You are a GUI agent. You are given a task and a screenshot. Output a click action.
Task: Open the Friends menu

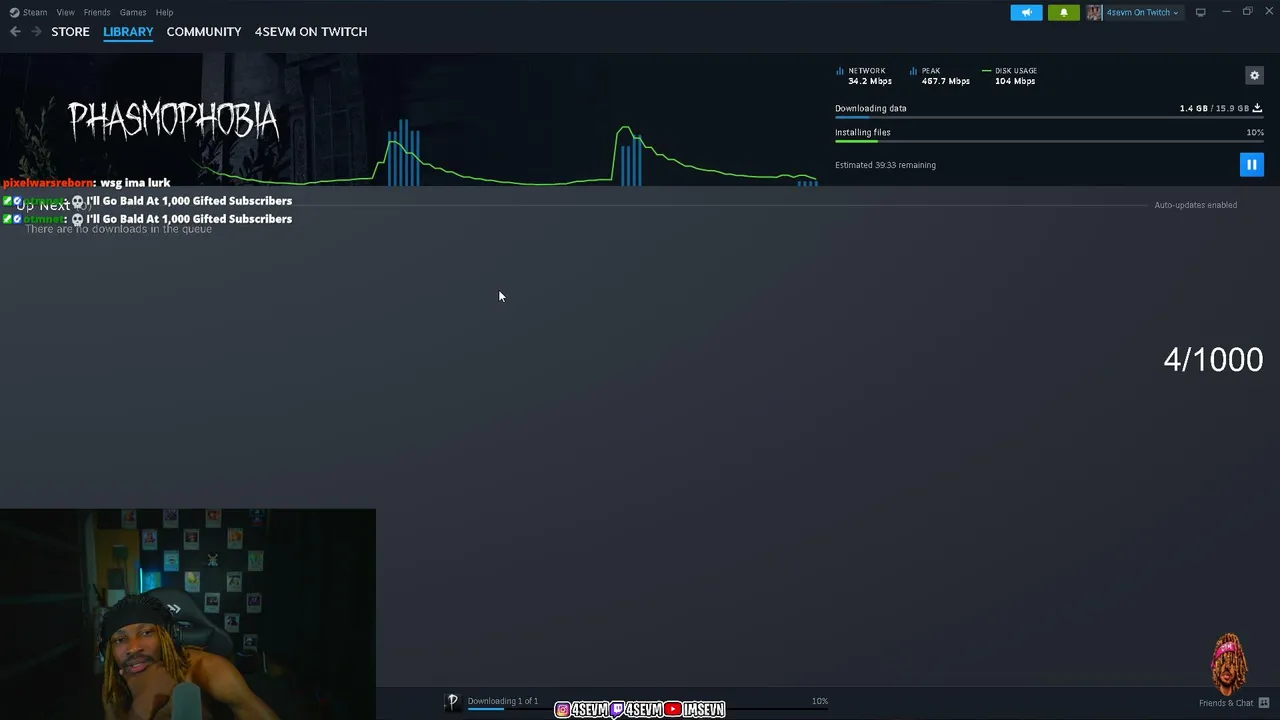pyautogui.click(x=97, y=12)
